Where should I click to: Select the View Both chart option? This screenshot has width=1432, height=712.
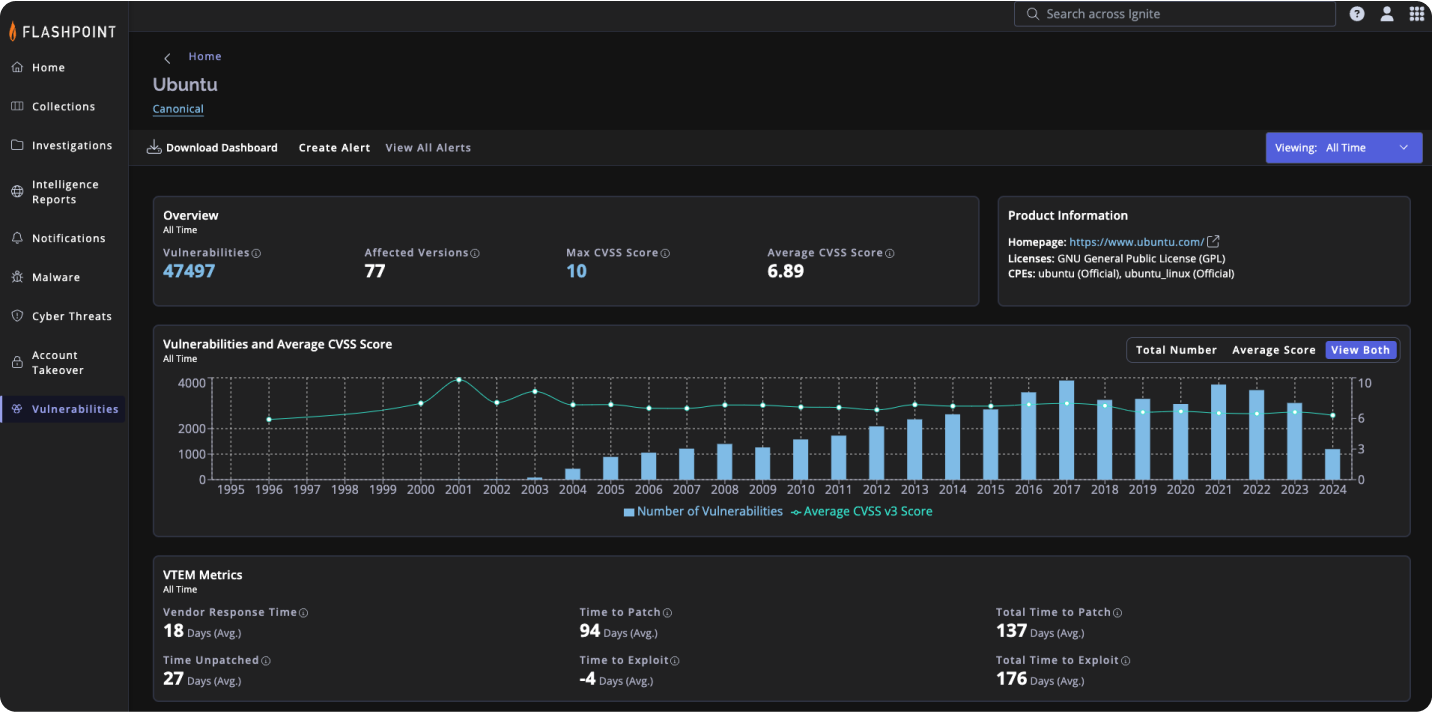(1360, 350)
